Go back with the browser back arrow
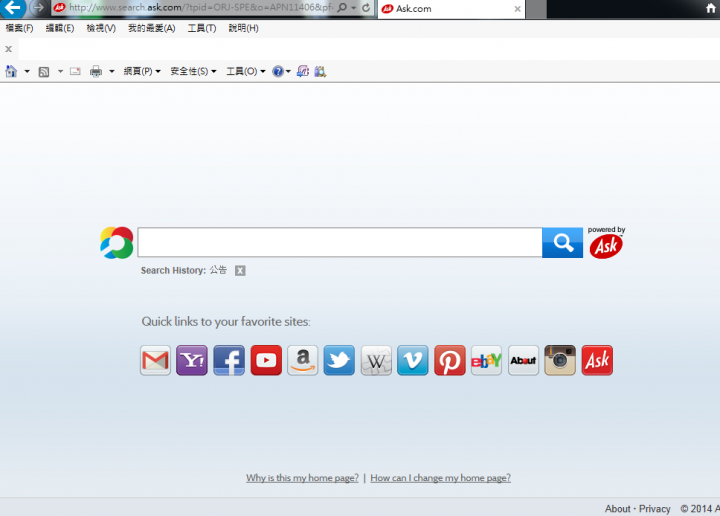 pyautogui.click(x=12, y=8)
